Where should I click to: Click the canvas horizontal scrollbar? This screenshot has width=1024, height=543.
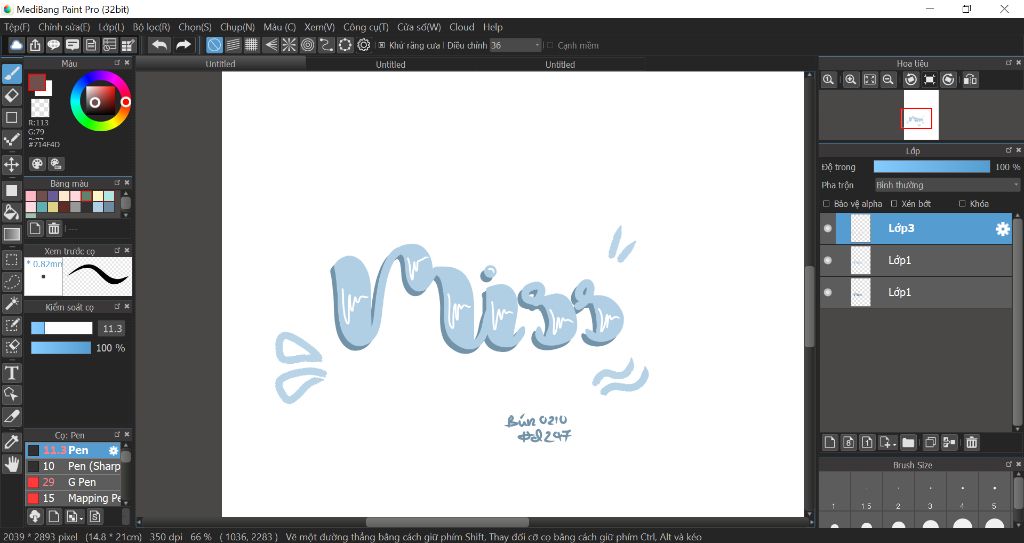click(447, 522)
